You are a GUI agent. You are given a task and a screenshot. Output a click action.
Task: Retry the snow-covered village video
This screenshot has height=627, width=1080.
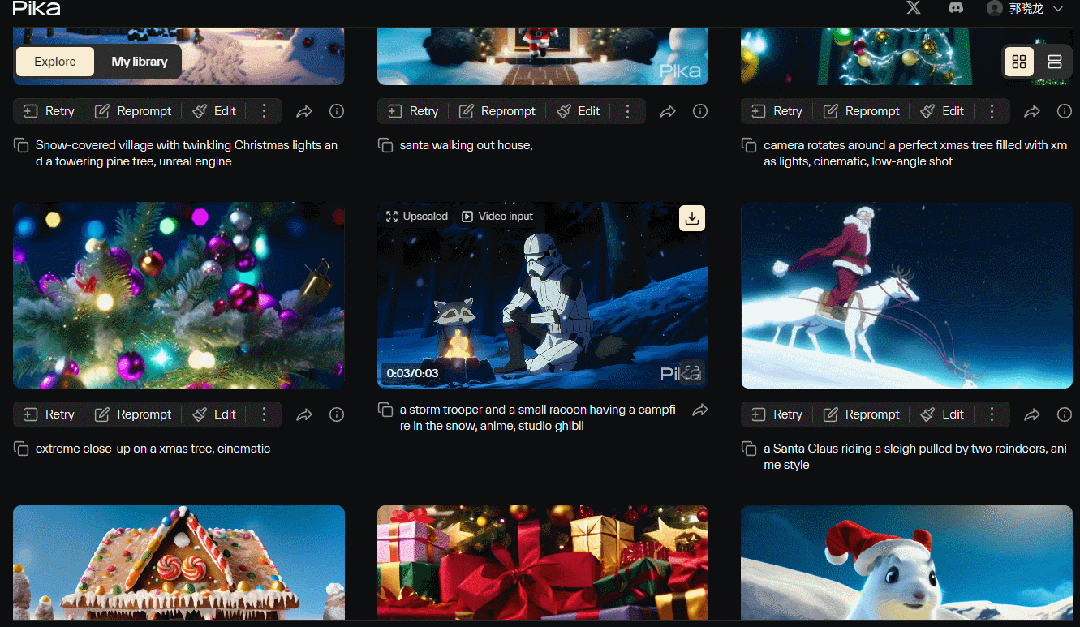point(49,111)
